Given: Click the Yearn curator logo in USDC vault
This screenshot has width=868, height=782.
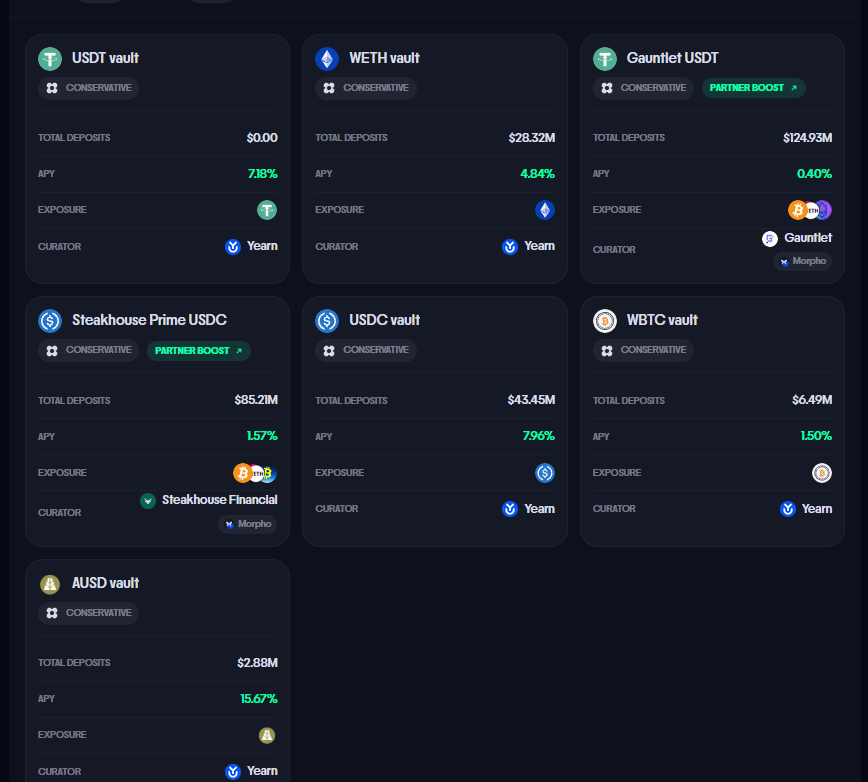Looking at the screenshot, I should 510,509.
